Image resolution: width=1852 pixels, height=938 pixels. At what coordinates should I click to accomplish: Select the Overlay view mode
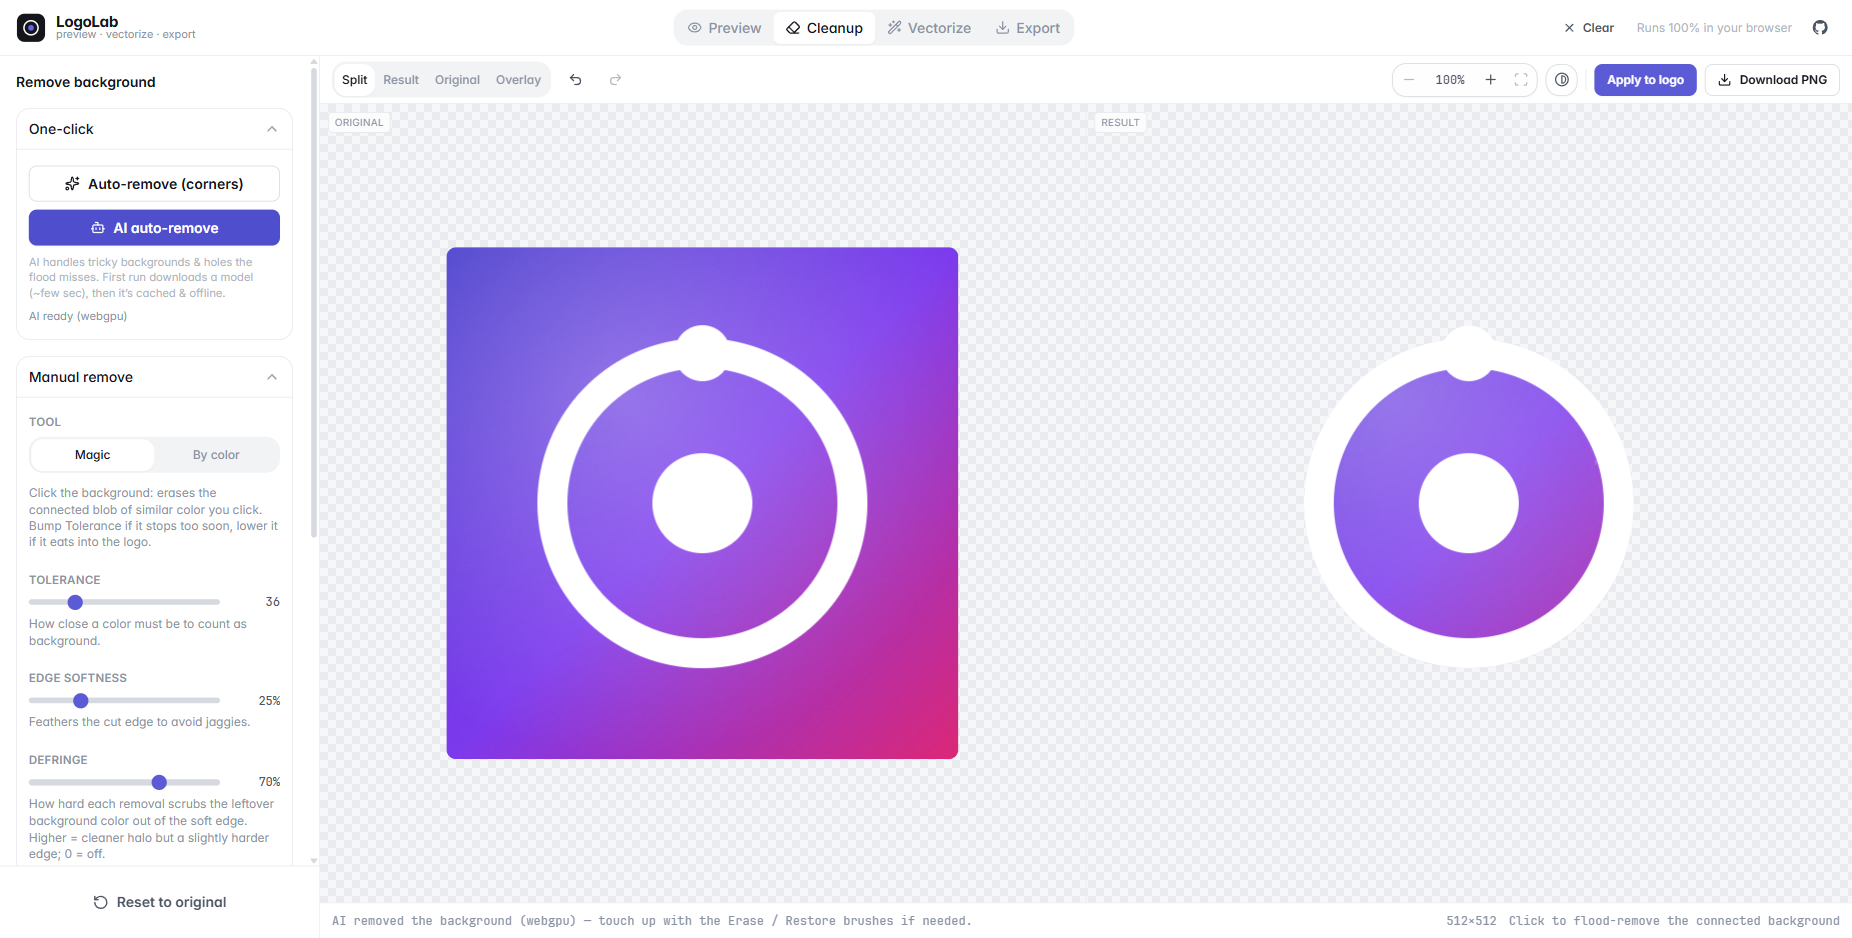click(518, 80)
